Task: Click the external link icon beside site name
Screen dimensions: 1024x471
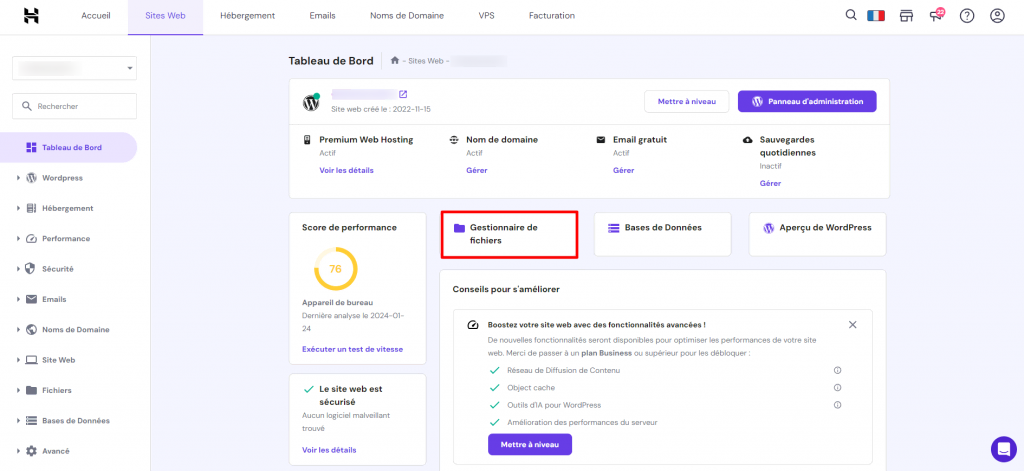Action: pos(403,95)
